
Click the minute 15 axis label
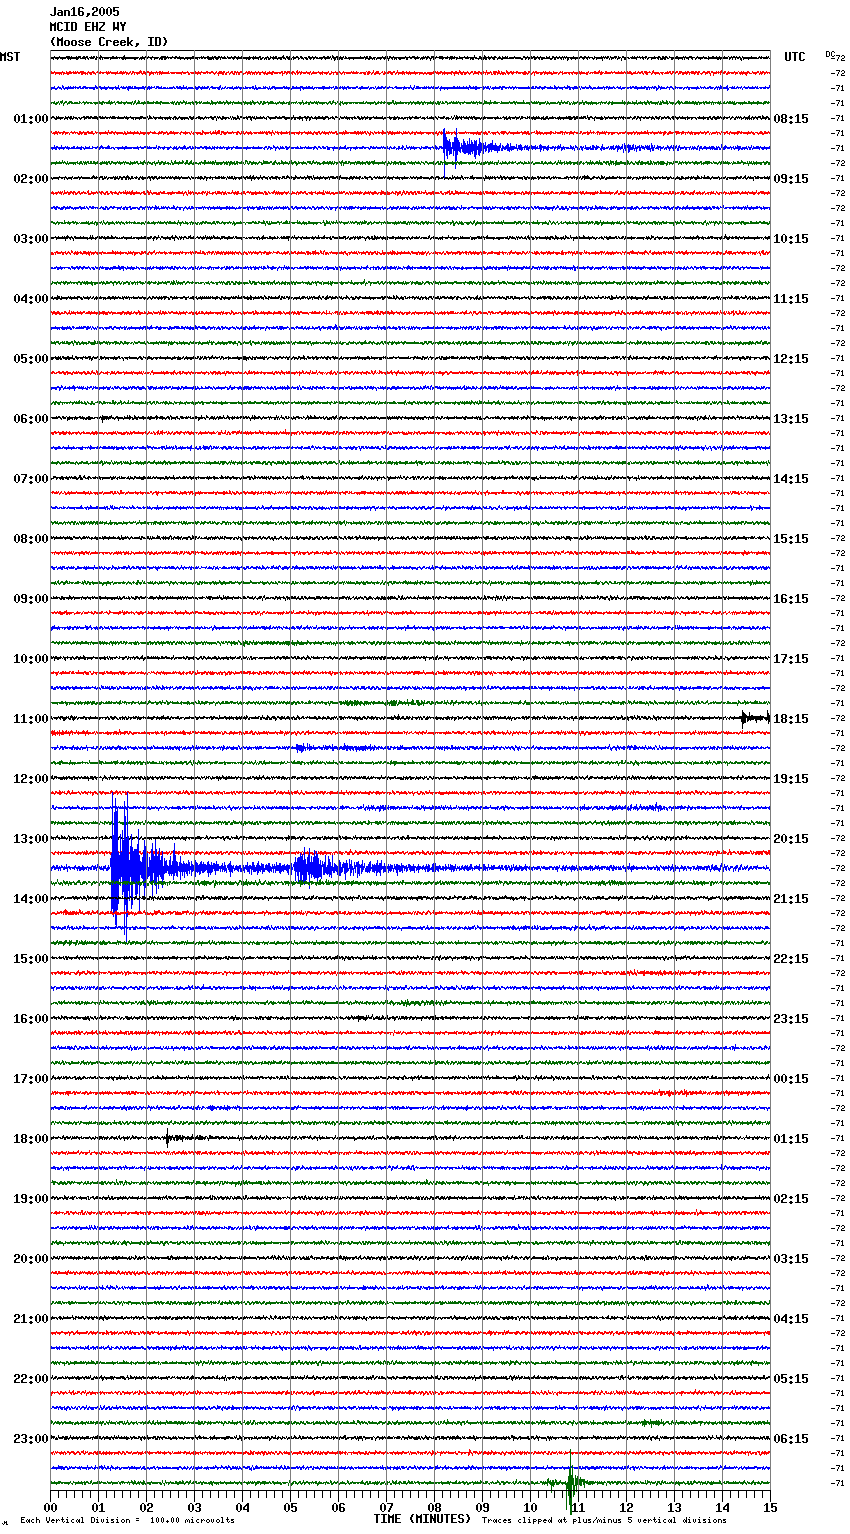[x=770, y=1507]
